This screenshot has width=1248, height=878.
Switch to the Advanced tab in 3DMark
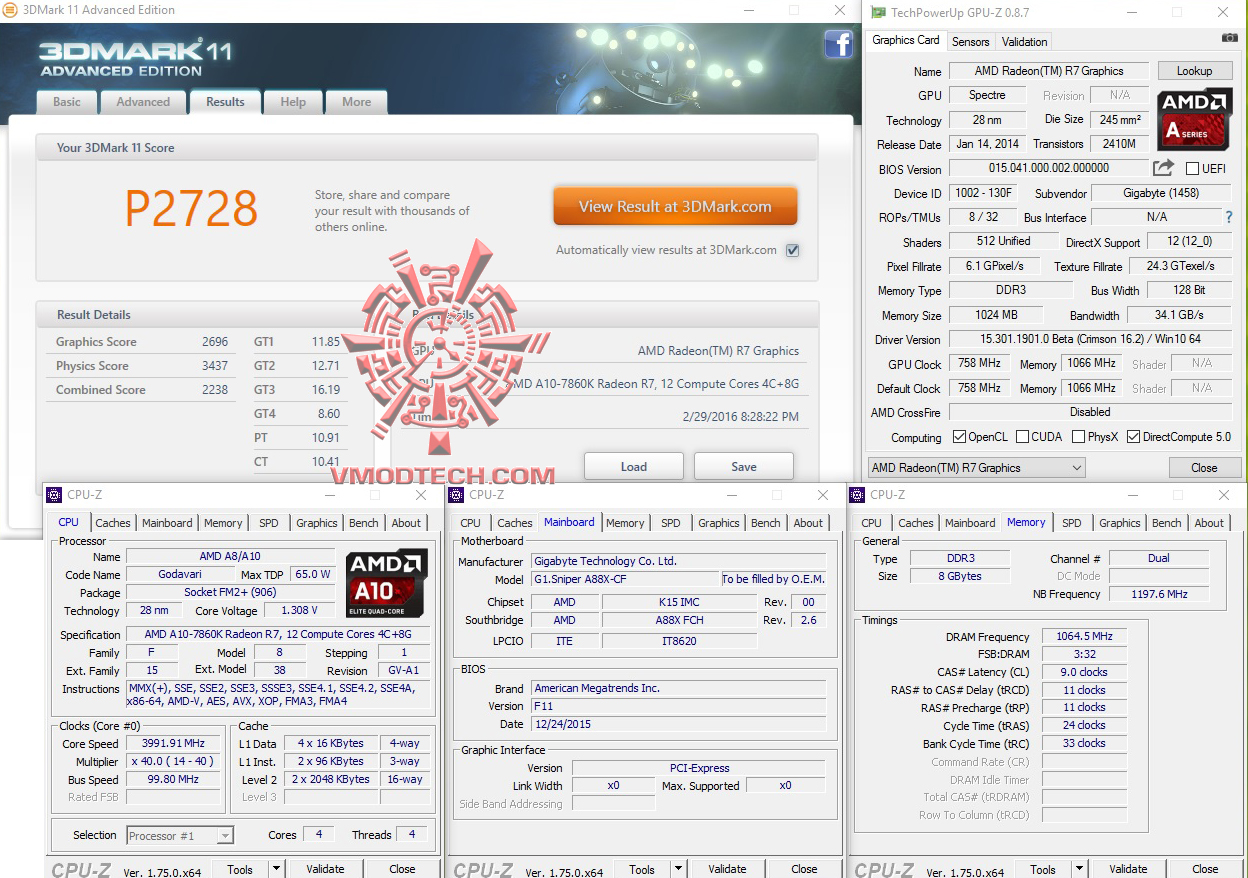click(x=143, y=102)
